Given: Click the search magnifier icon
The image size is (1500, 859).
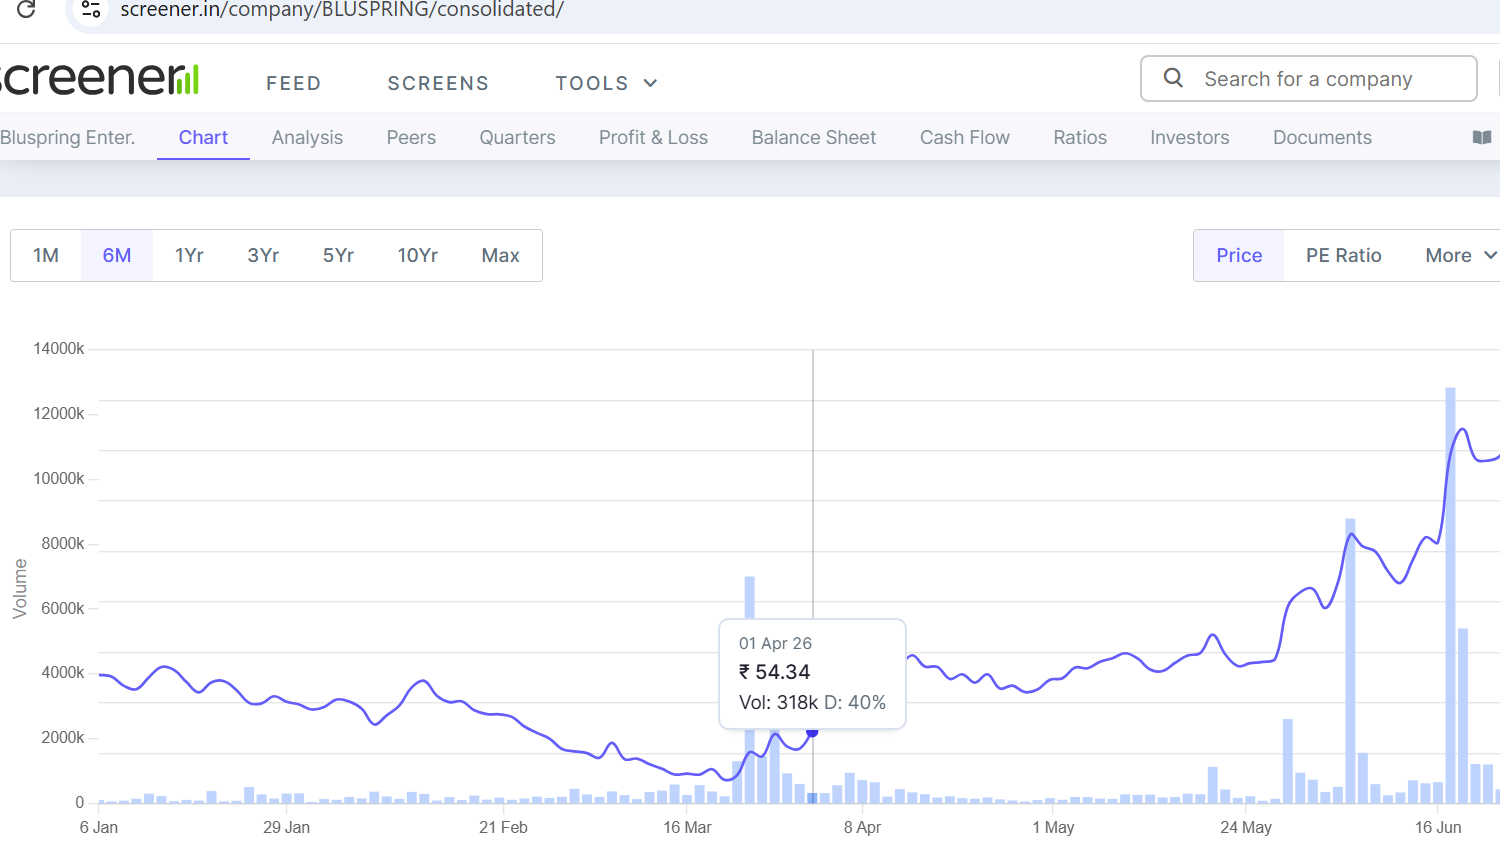Looking at the screenshot, I should (x=1174, y=78).
